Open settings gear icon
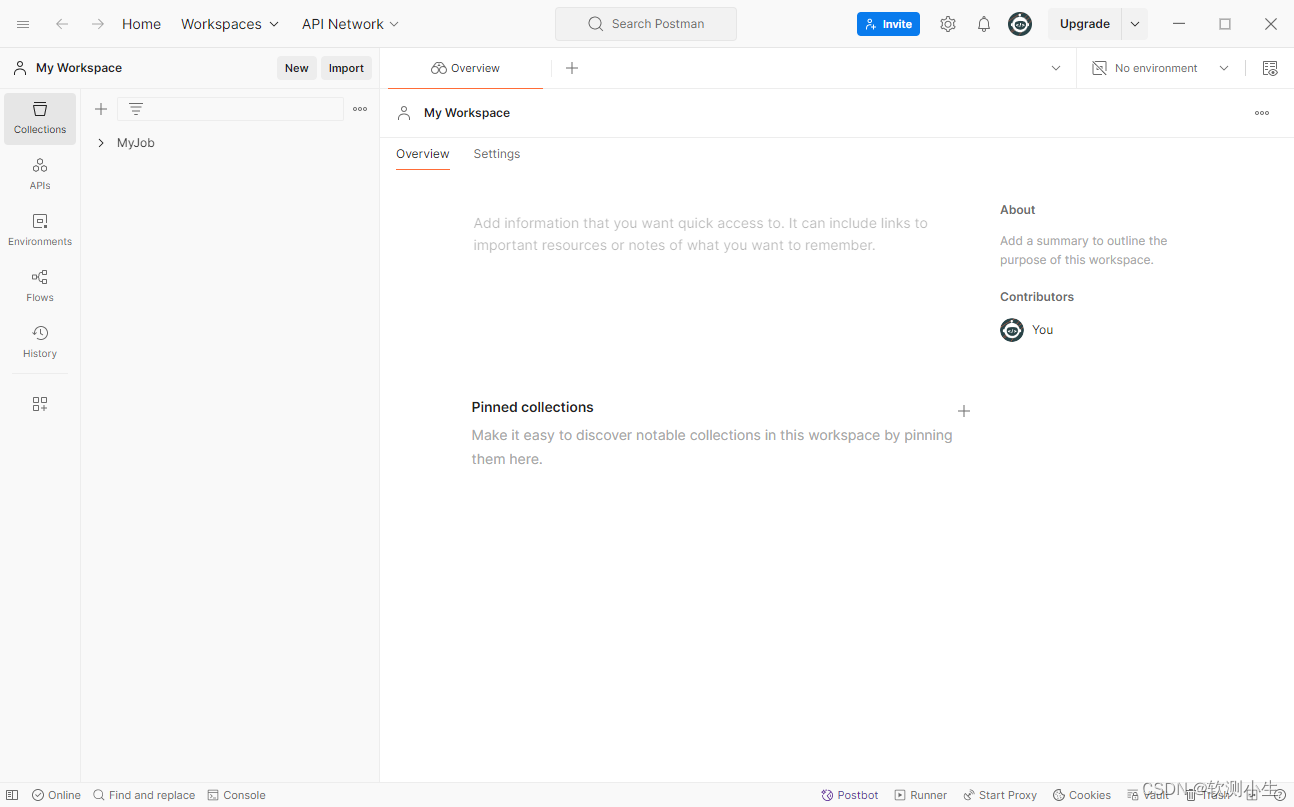Viewport: 1294px width, 807px height. coord(948,24)
